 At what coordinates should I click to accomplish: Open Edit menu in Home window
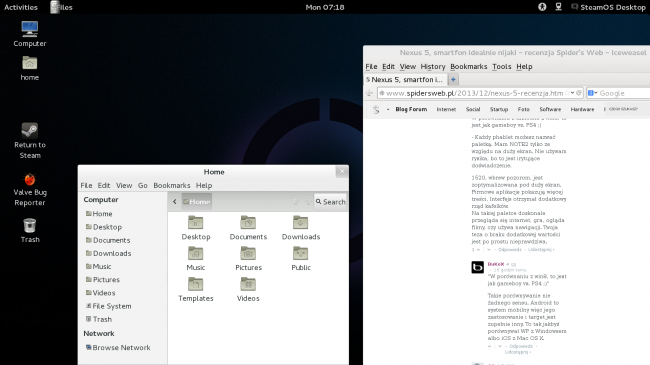tap(104, 185)
